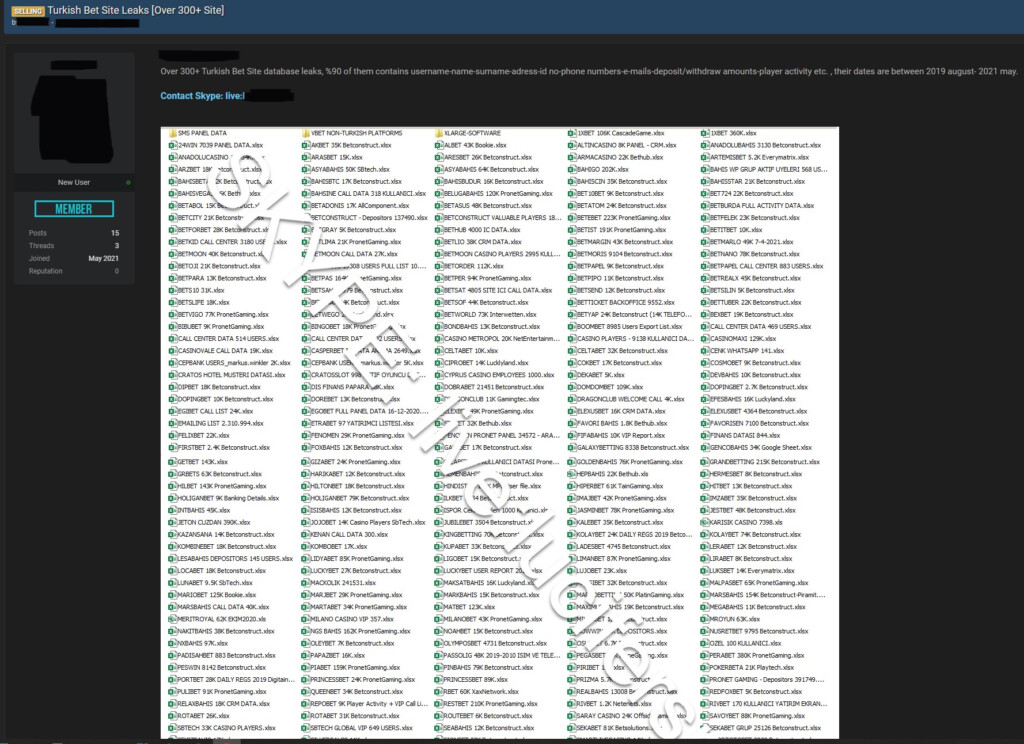Select the ARESBET 26K Betconstruct.xlsx file name

pyautogui.click(x=488, y=157)
